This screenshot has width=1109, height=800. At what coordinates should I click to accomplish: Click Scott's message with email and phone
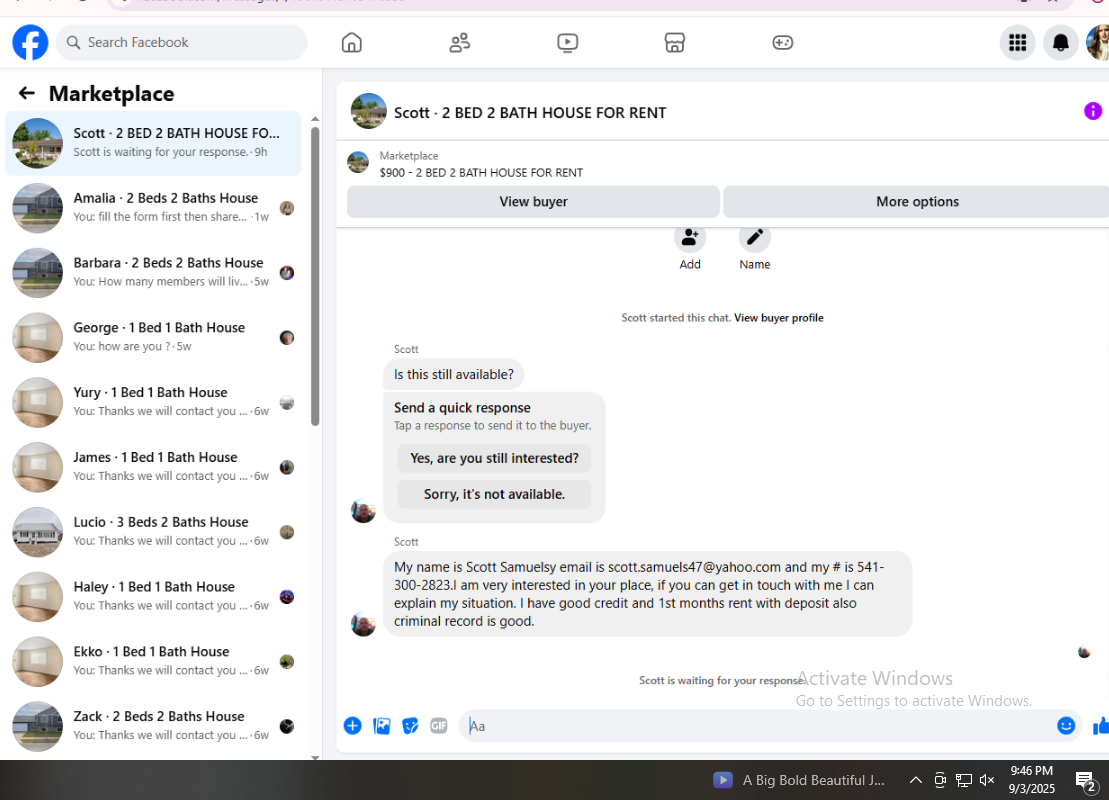pos(647,594)
